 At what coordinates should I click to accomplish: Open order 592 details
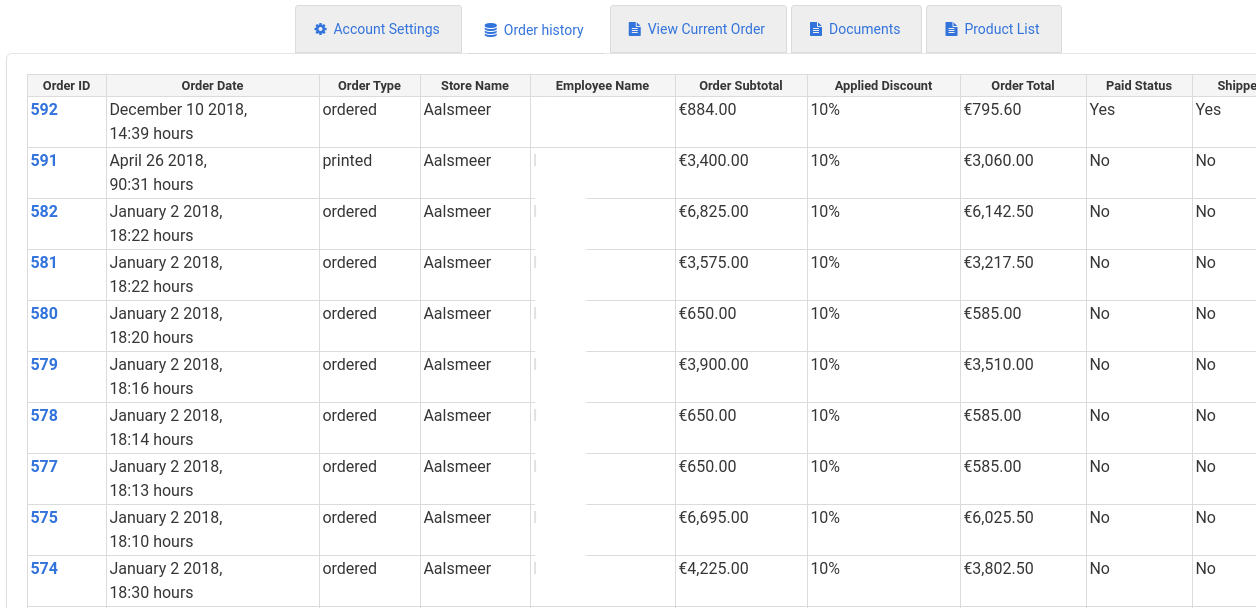coord(44,109)
